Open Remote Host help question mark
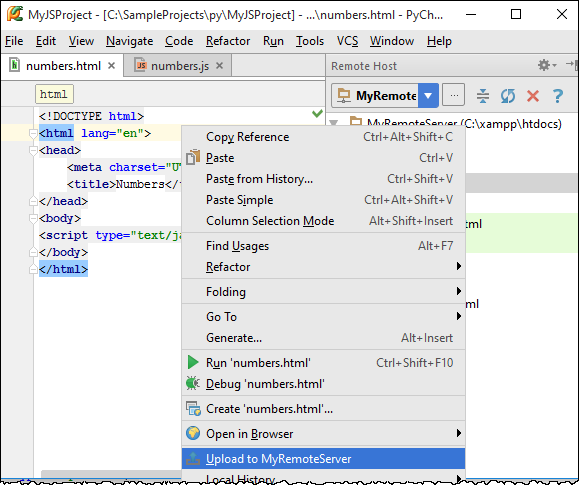The image size is (580, 485). 558,96
